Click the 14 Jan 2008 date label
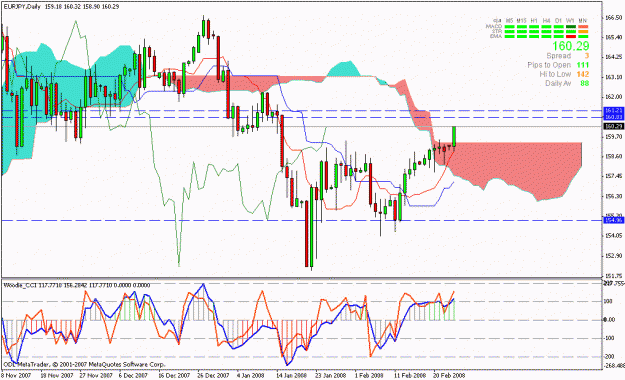The image size is (625, 380). click(292, 376)
